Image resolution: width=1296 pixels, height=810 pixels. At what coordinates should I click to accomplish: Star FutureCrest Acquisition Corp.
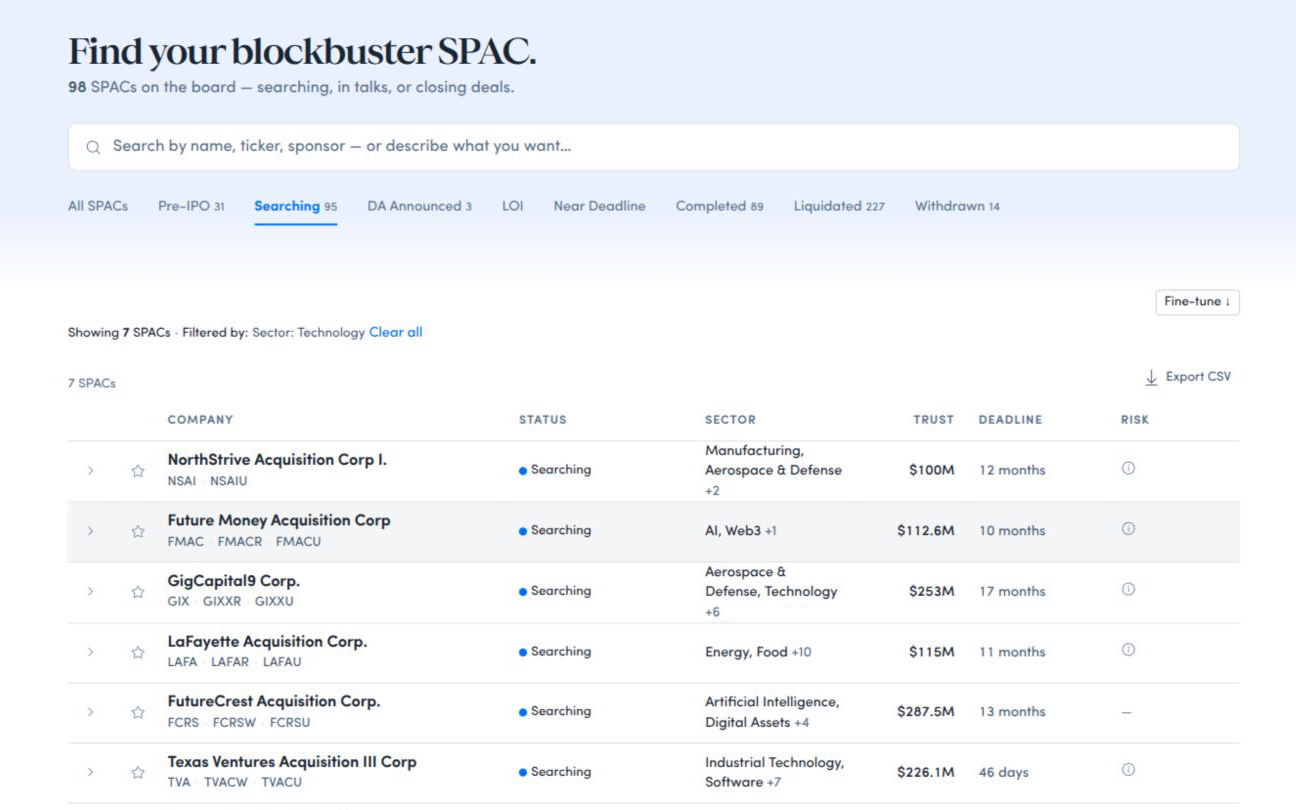[138, 712]
